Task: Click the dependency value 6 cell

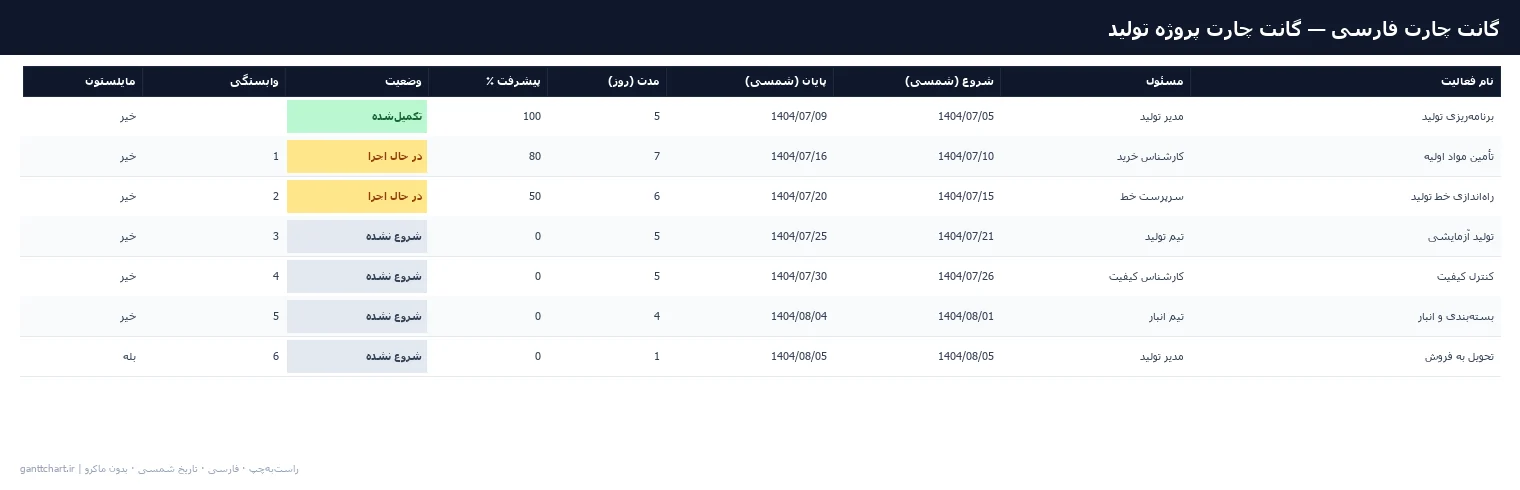Action: pyautogui.click(x=214, y=357)
